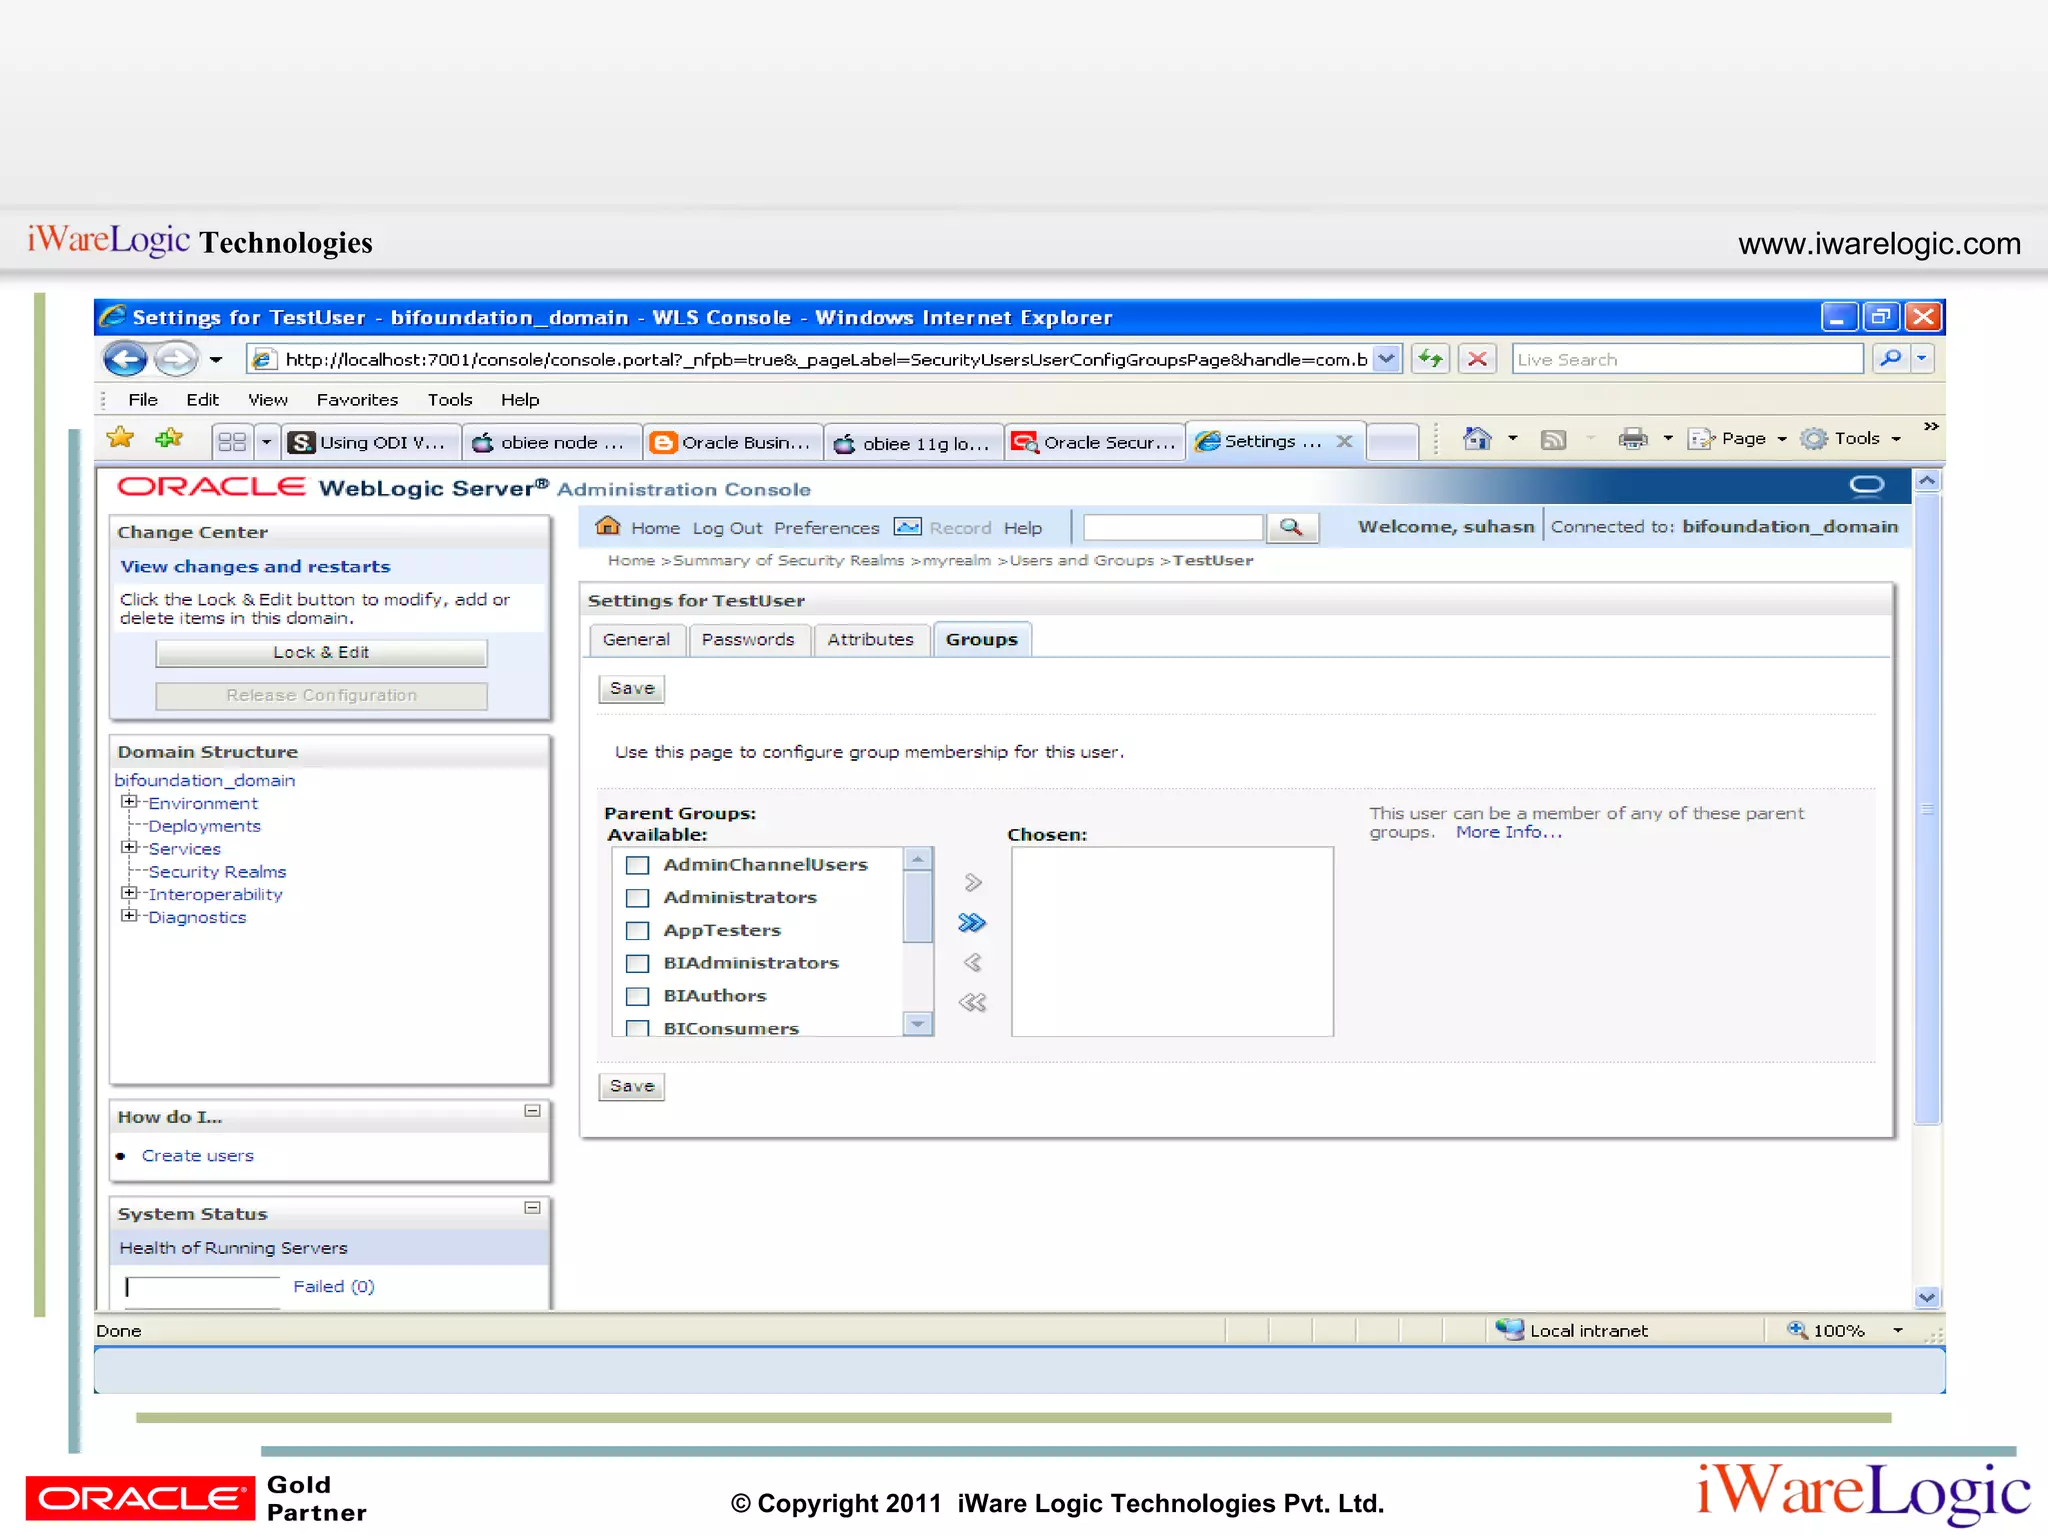Switch to the Passwords tab
This screenshot has width=2048, height=1536.
tap(748, 640)
